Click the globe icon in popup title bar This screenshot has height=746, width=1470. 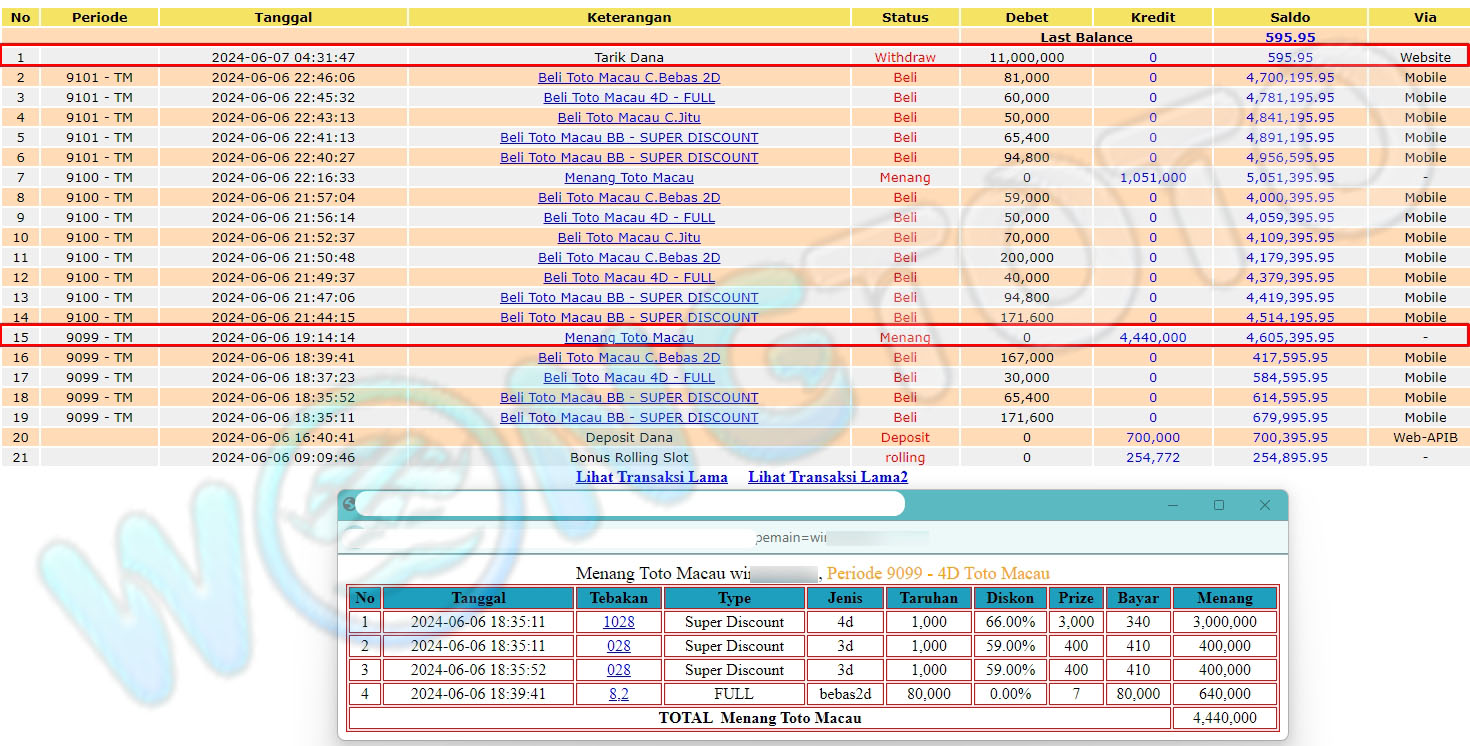[349, 505]
